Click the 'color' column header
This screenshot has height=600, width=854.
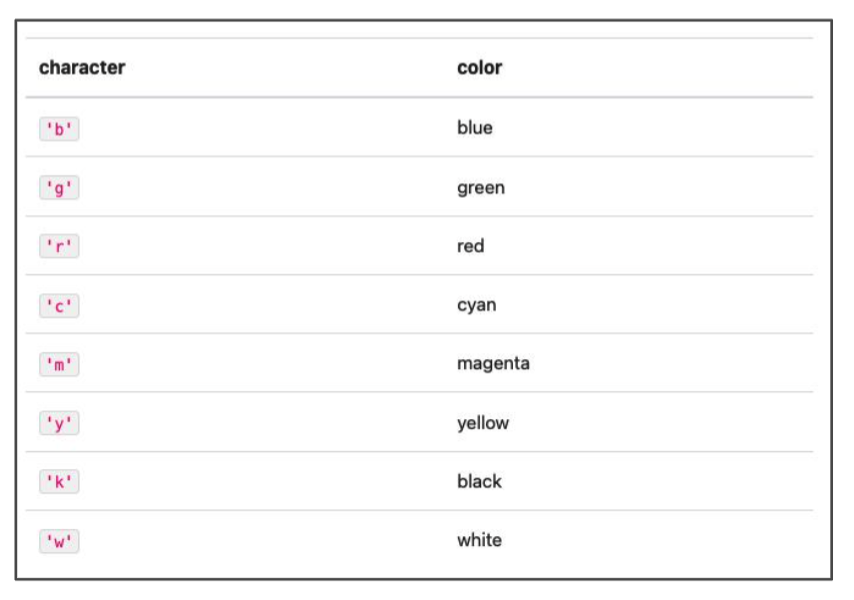479,68
